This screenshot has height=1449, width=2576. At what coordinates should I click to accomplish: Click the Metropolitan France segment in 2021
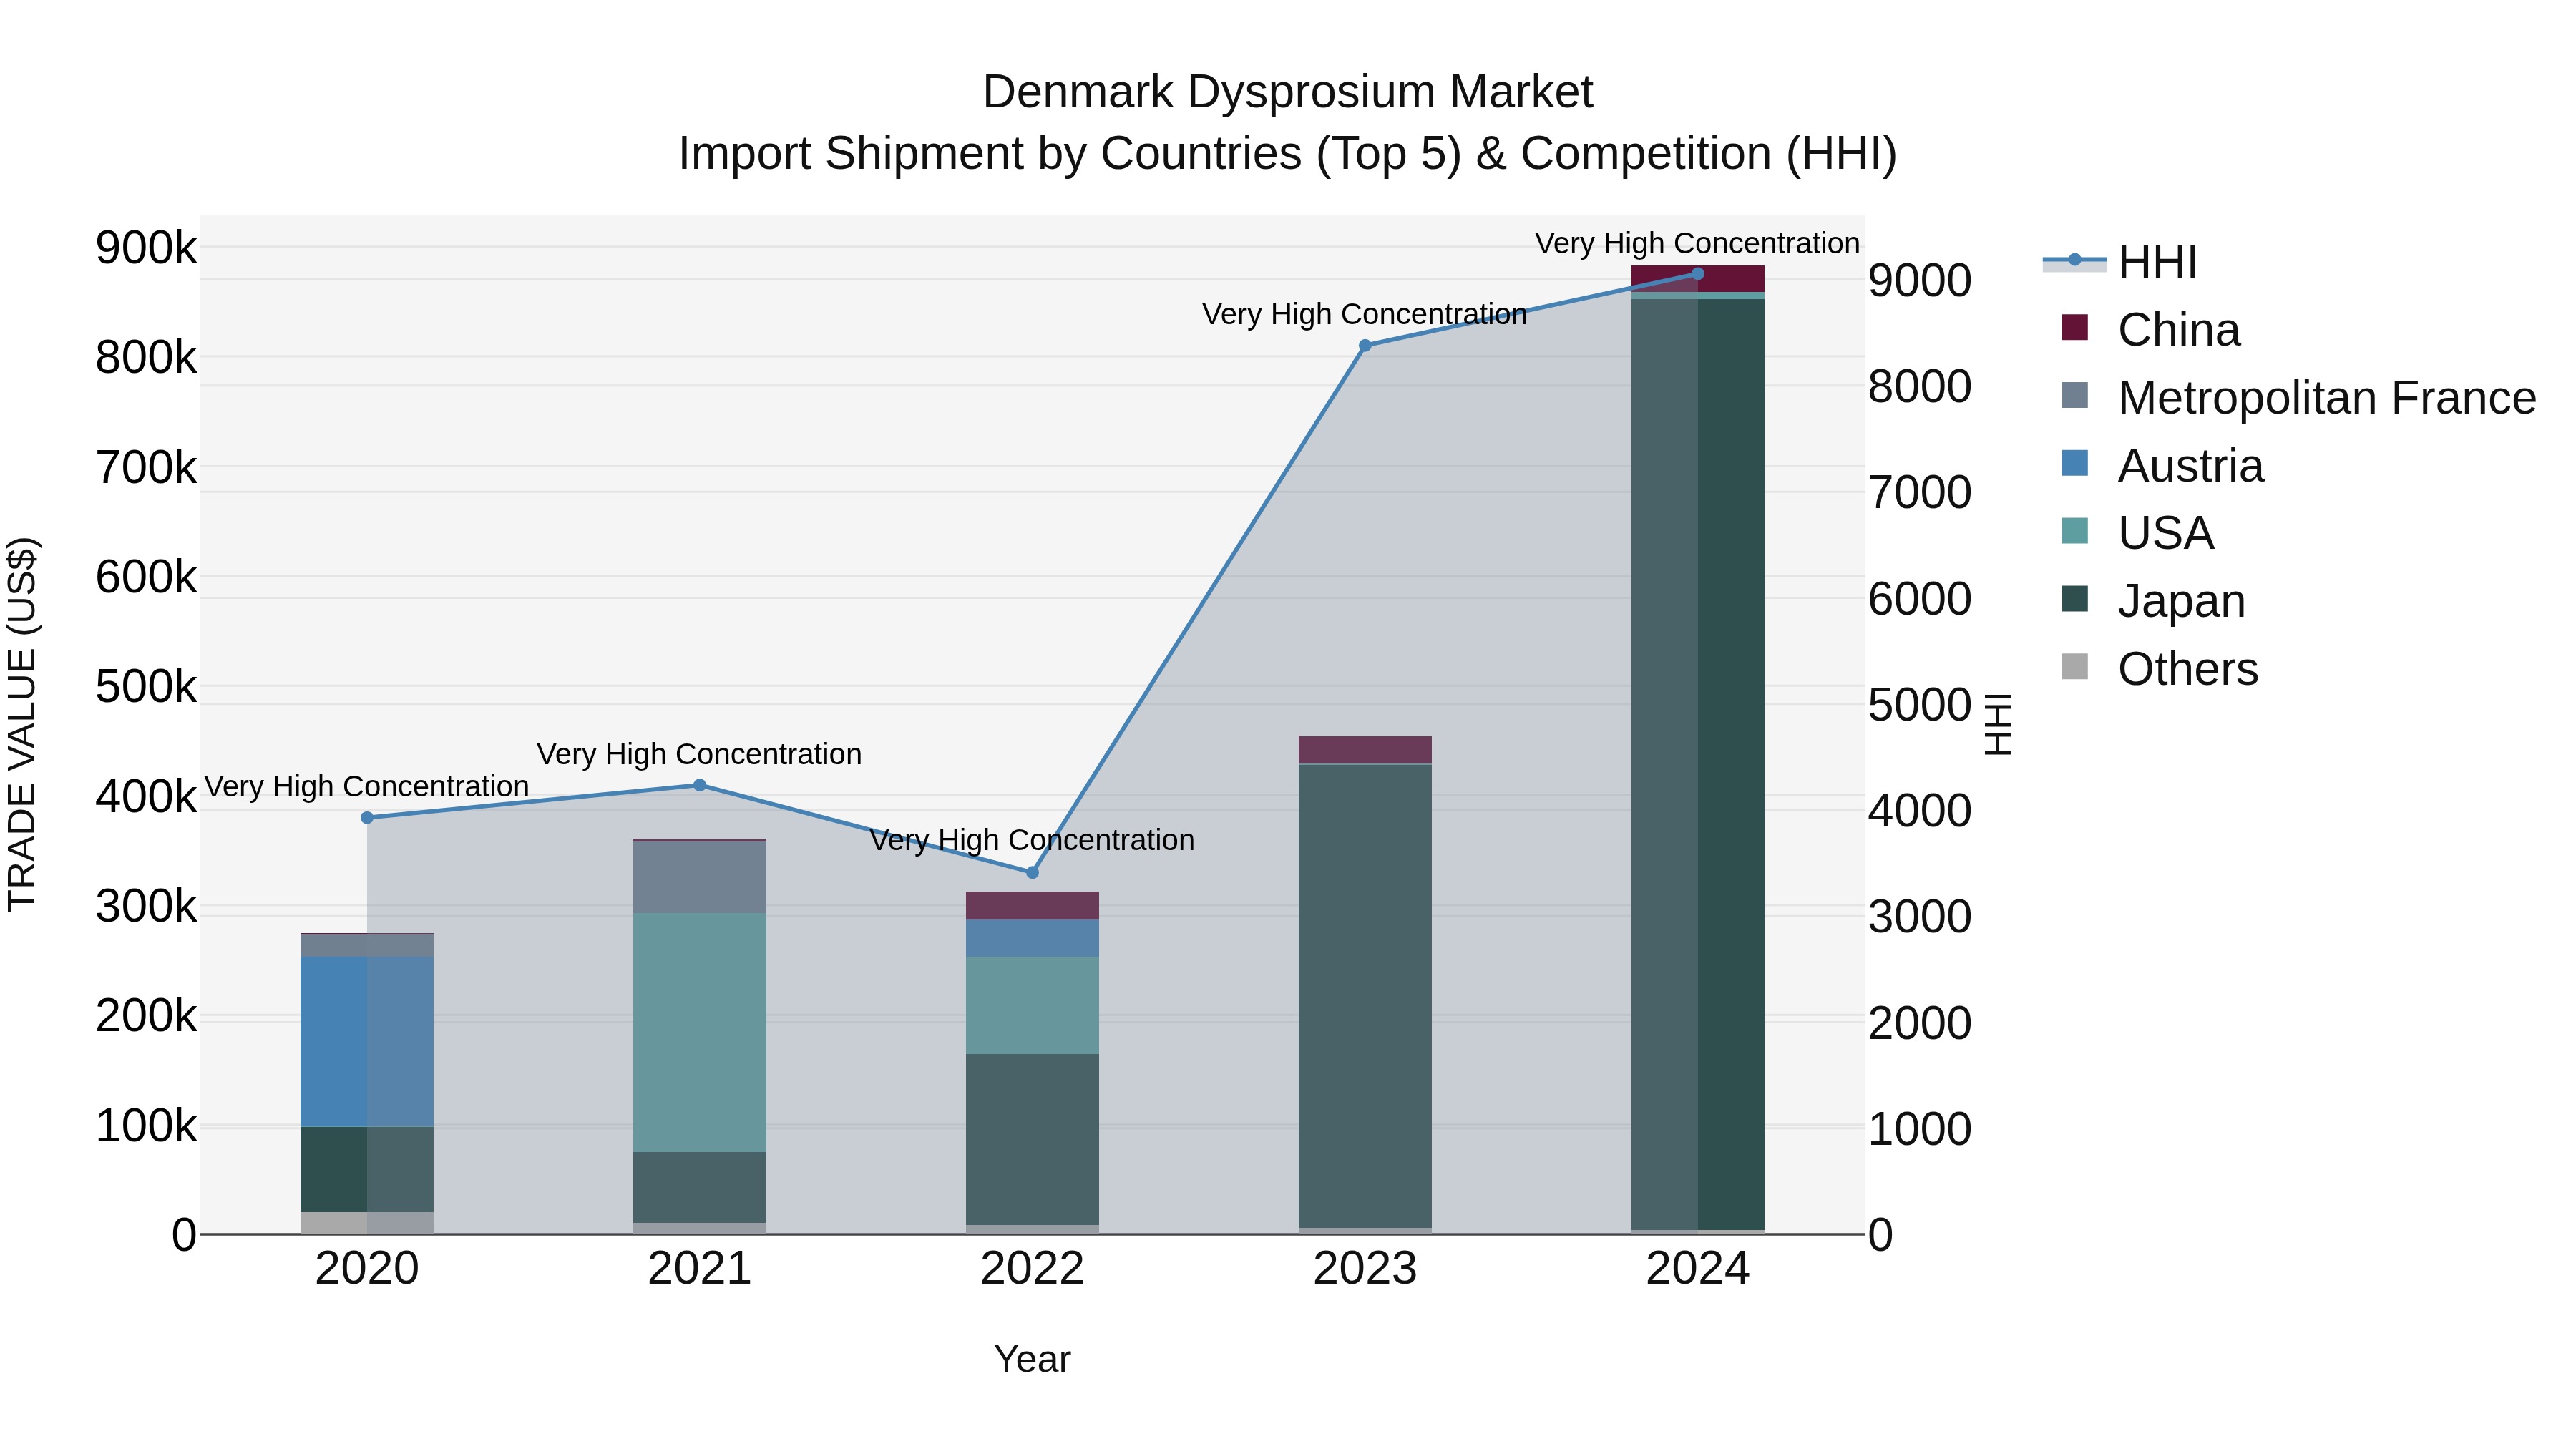[700, 877]
